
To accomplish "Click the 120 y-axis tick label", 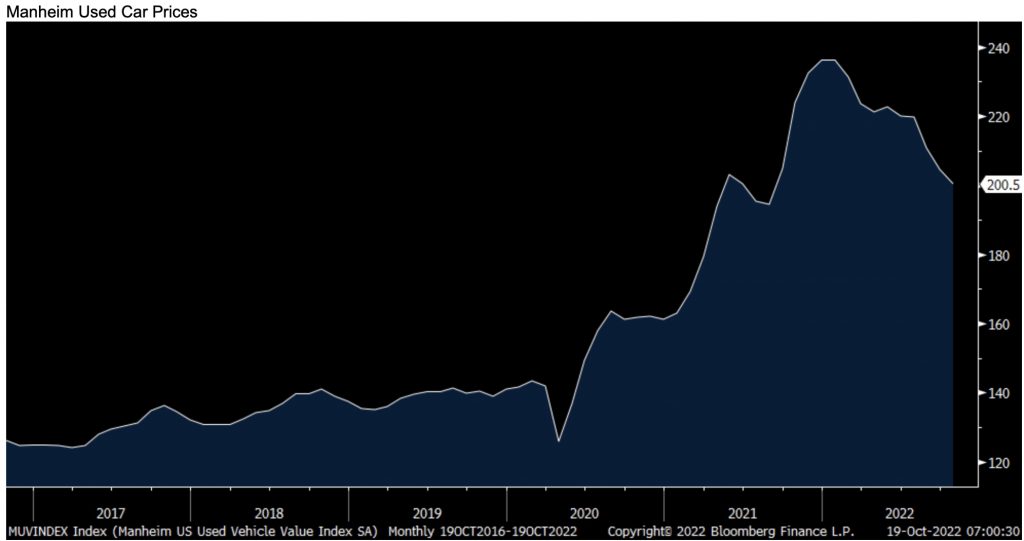I will point(1000,463).
